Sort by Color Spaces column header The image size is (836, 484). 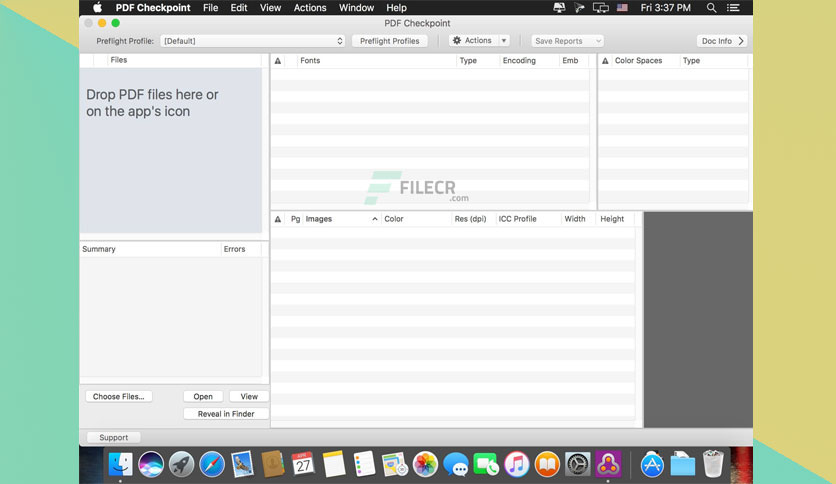pos(638,61)
